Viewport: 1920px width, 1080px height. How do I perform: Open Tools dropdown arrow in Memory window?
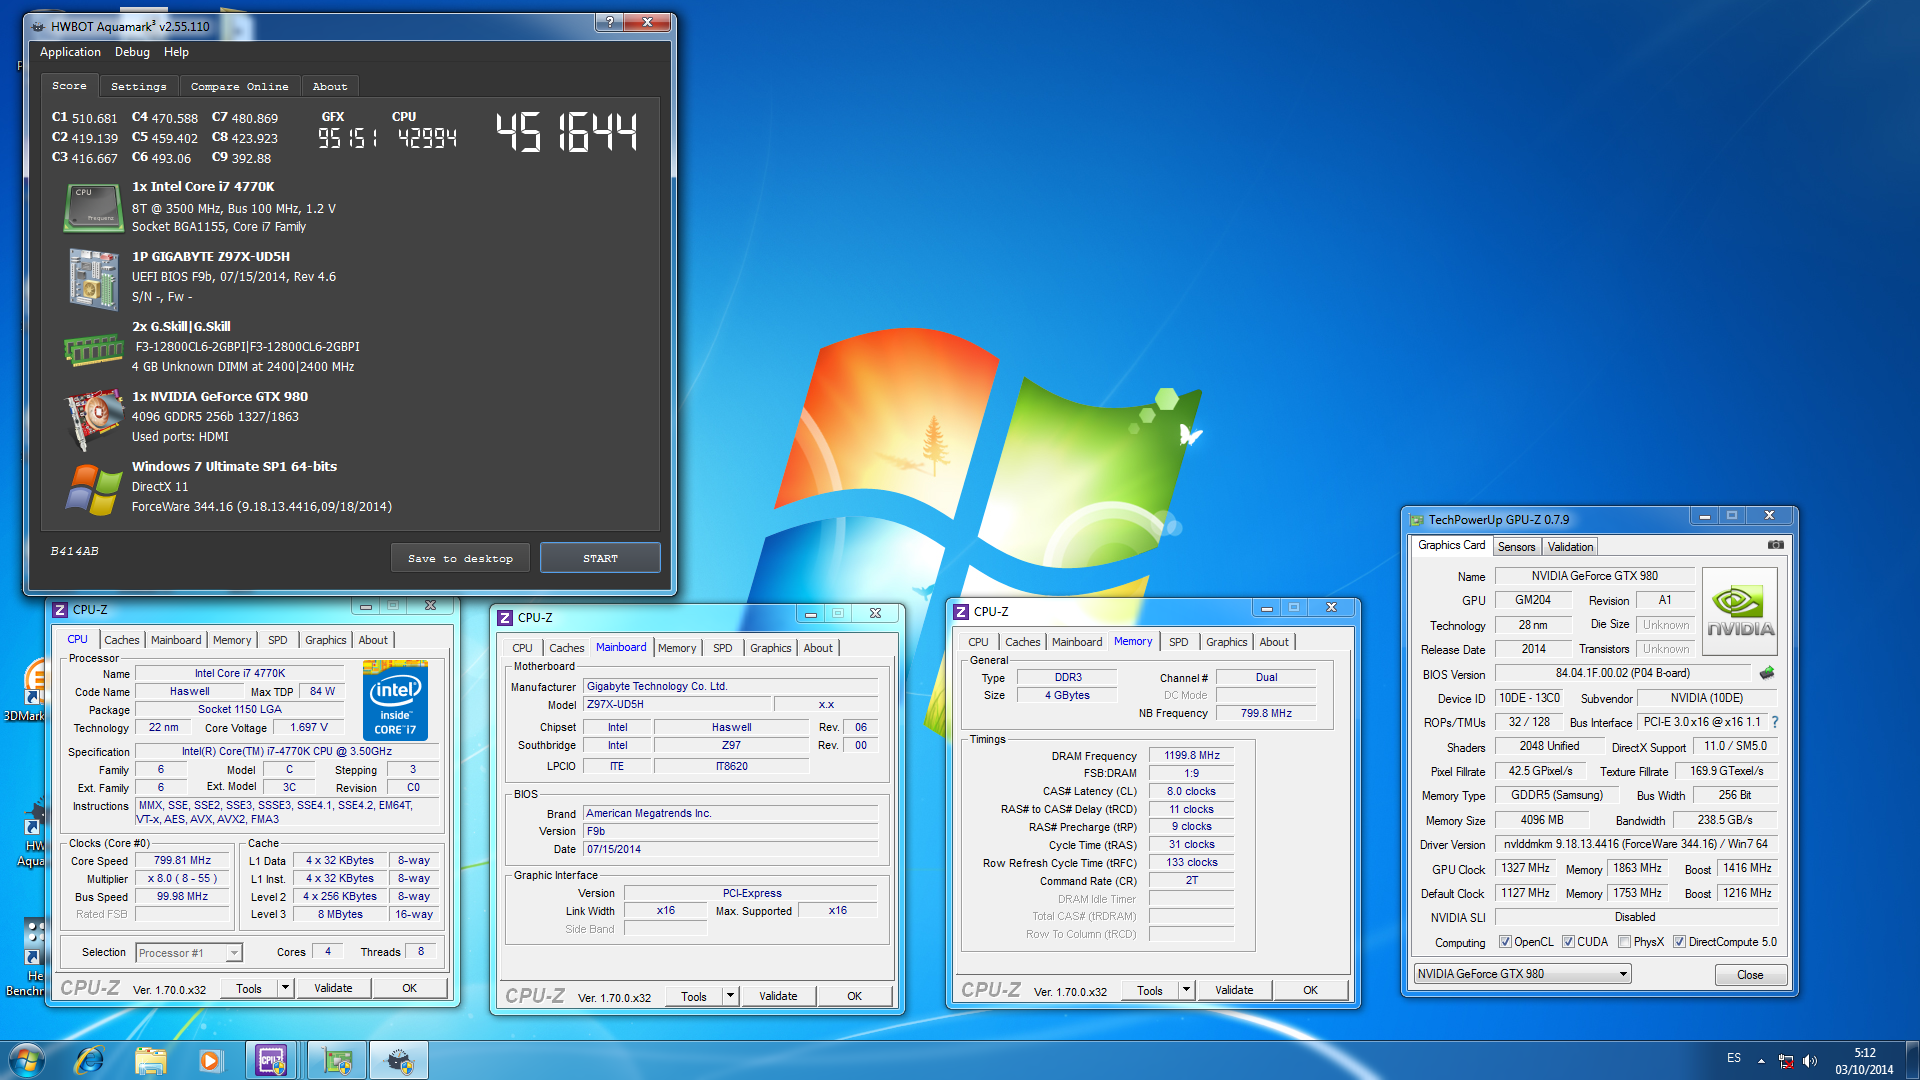(1186, 990)
